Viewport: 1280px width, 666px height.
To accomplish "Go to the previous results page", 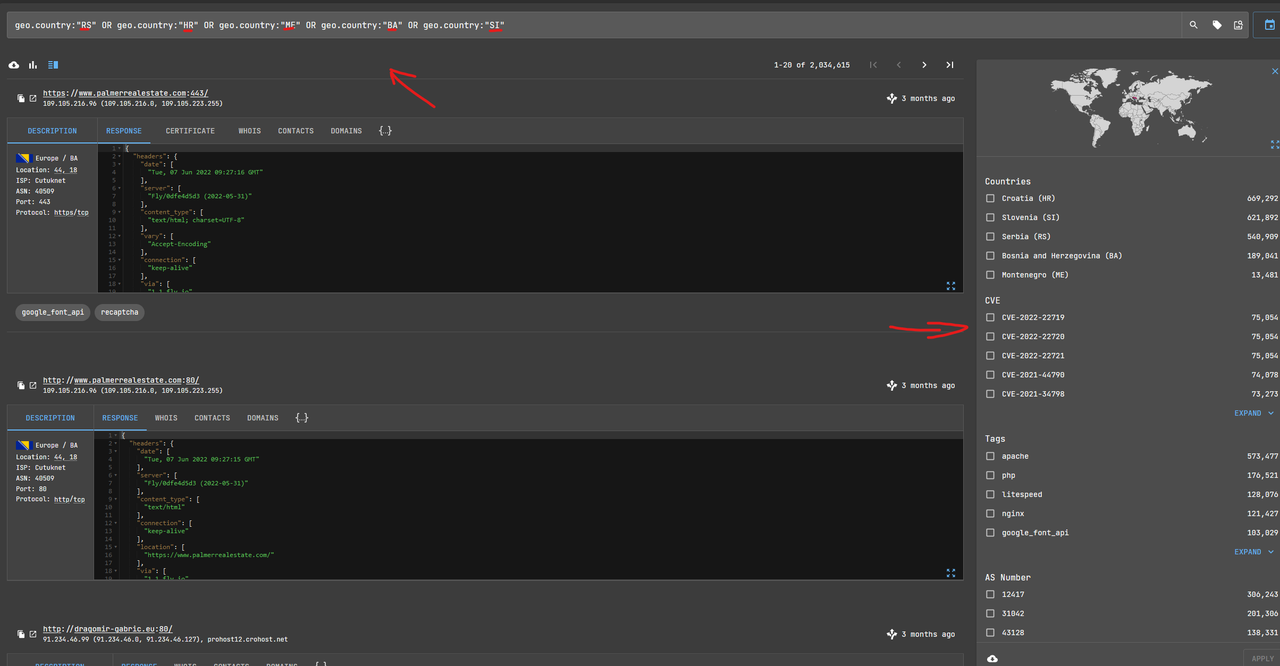I will [898, 65].
